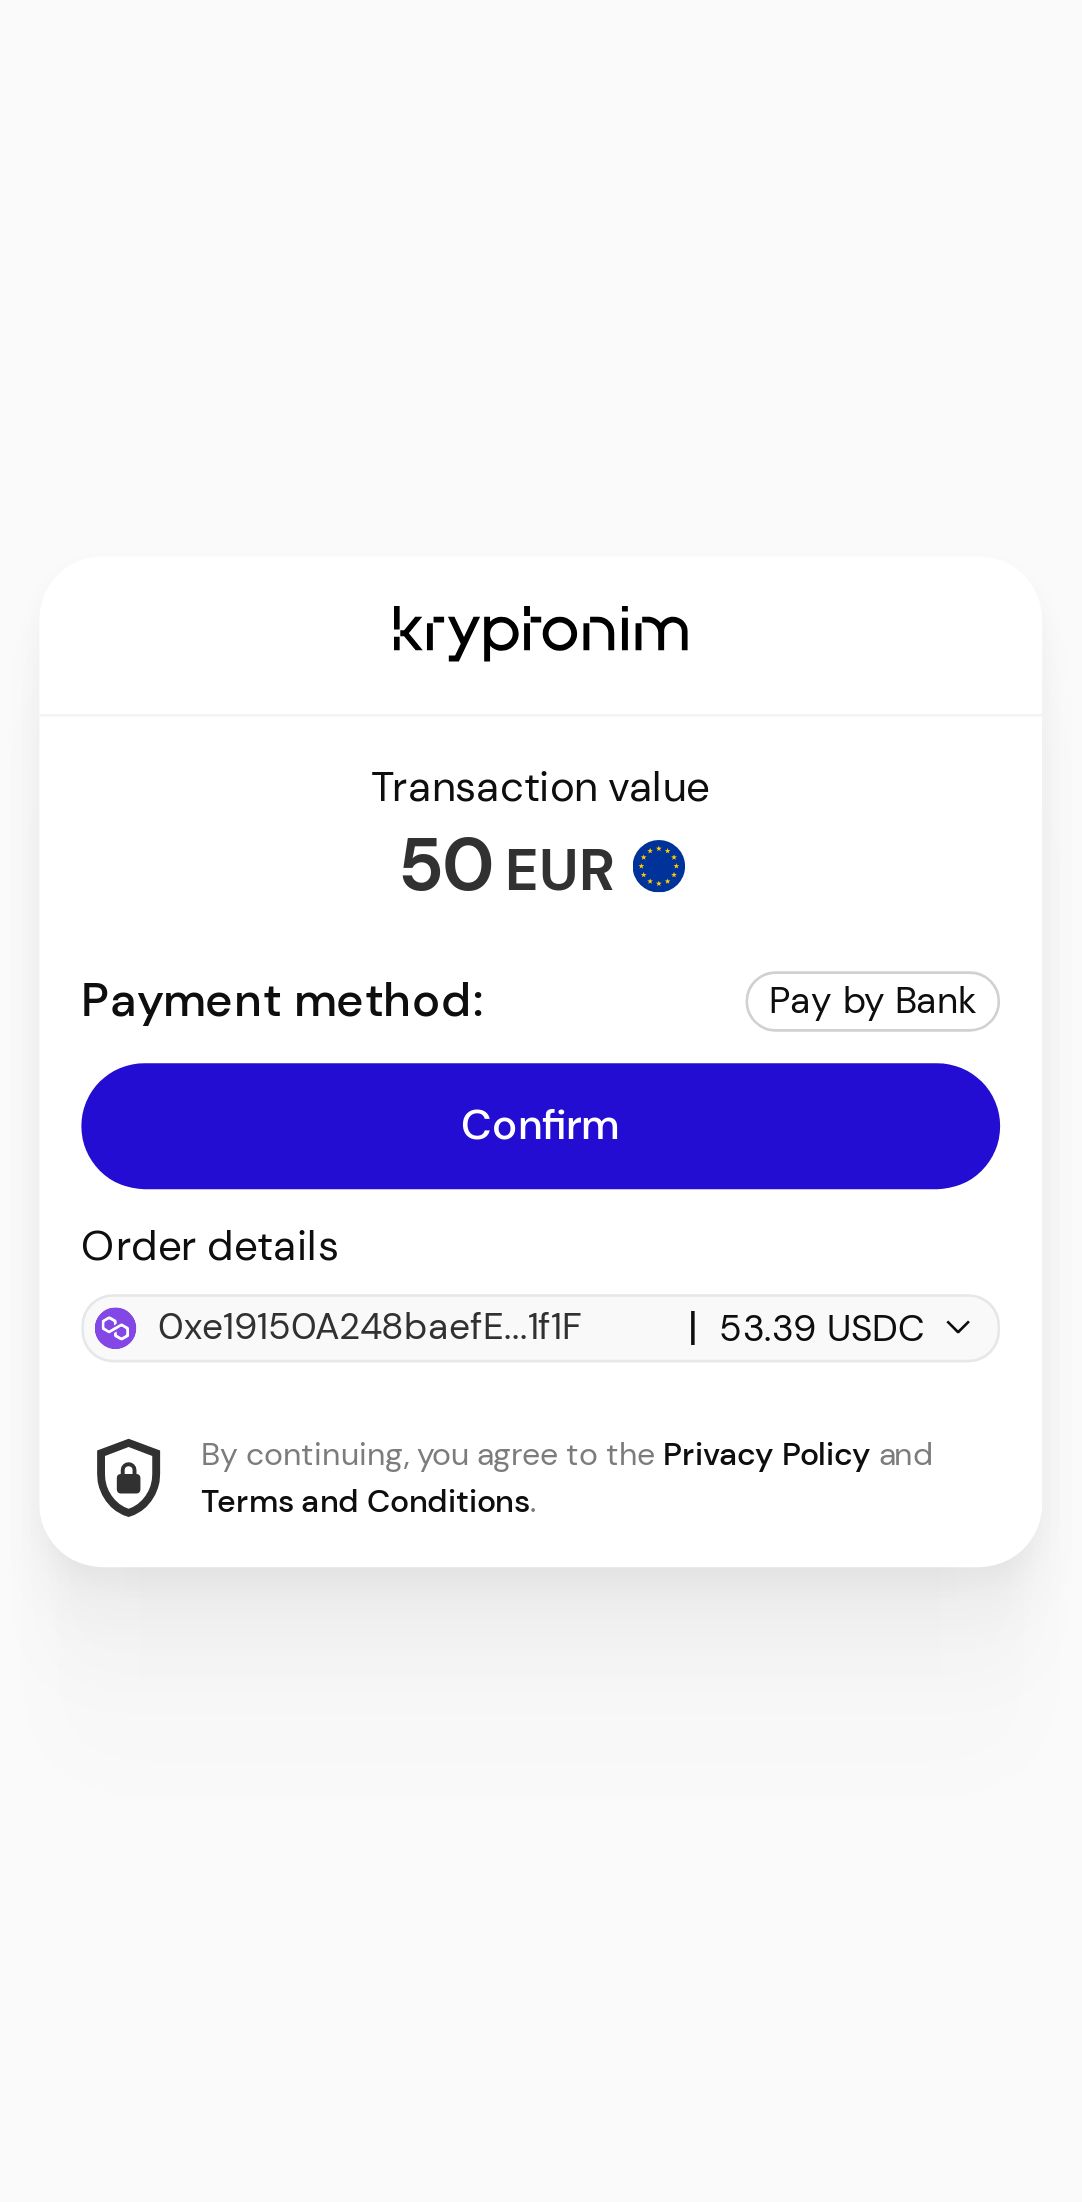Open the Privacy Policy link
The width and height of the screenshot is (1082, 2202).
click(x=766, y=1454)
